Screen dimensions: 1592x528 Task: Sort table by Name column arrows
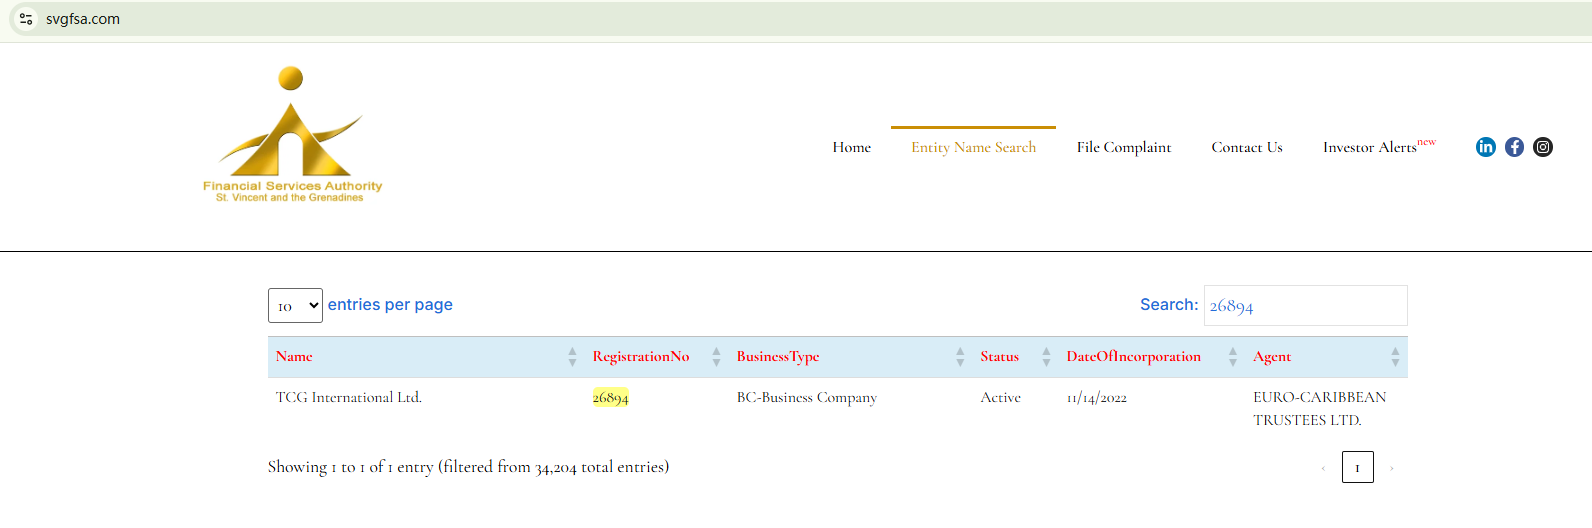(x=572, y=357)
